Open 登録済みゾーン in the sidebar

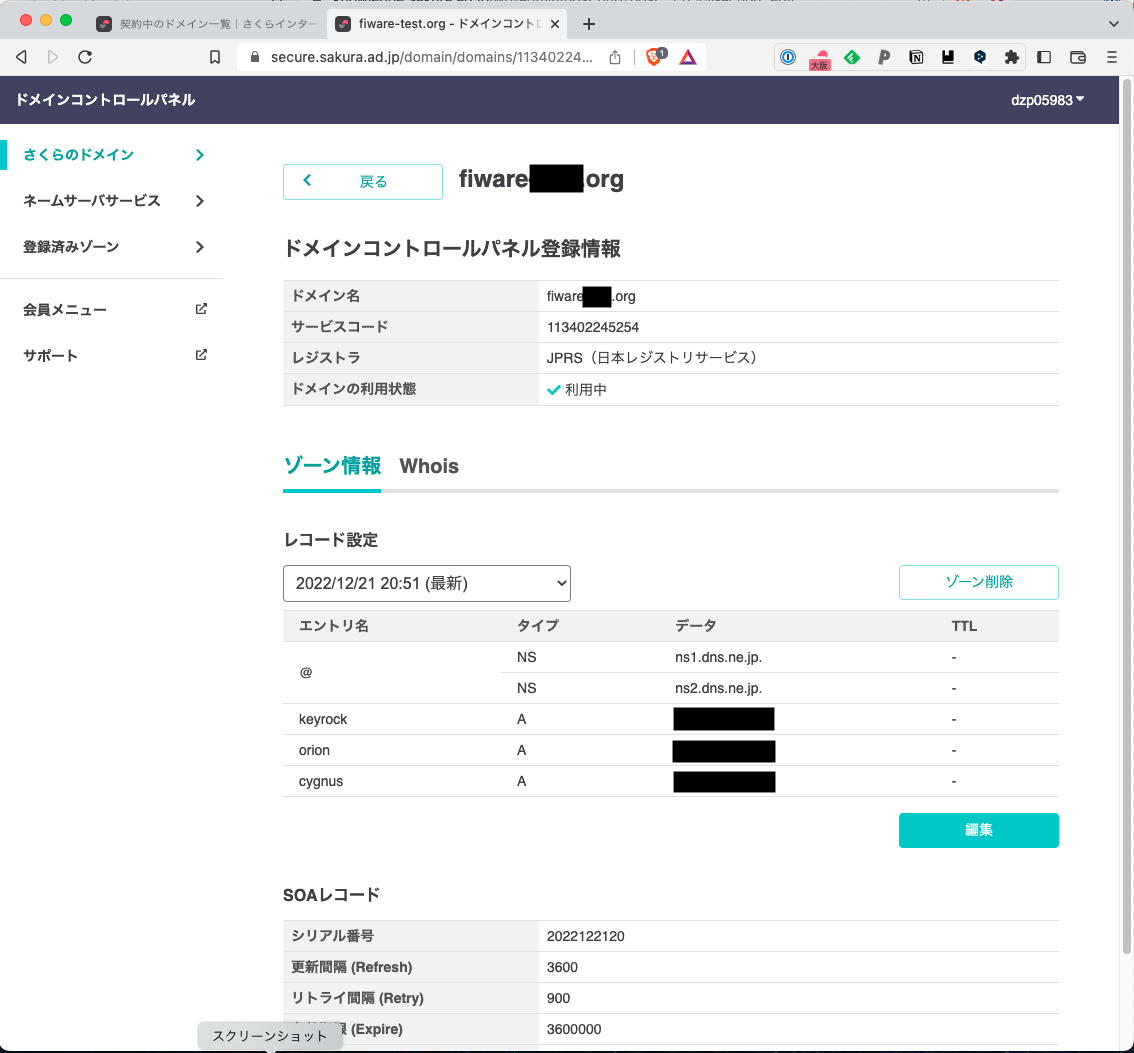point(71,247)
